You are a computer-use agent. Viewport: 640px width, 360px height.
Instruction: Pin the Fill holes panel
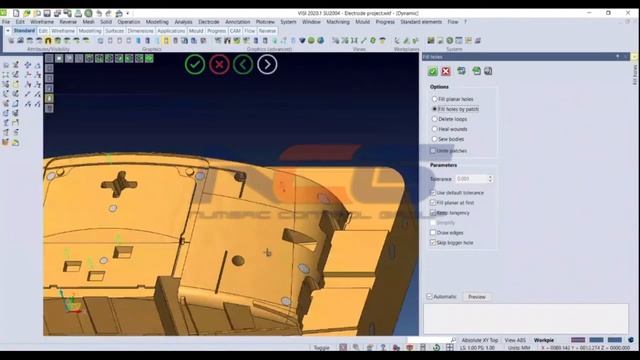tap(618, 57)
